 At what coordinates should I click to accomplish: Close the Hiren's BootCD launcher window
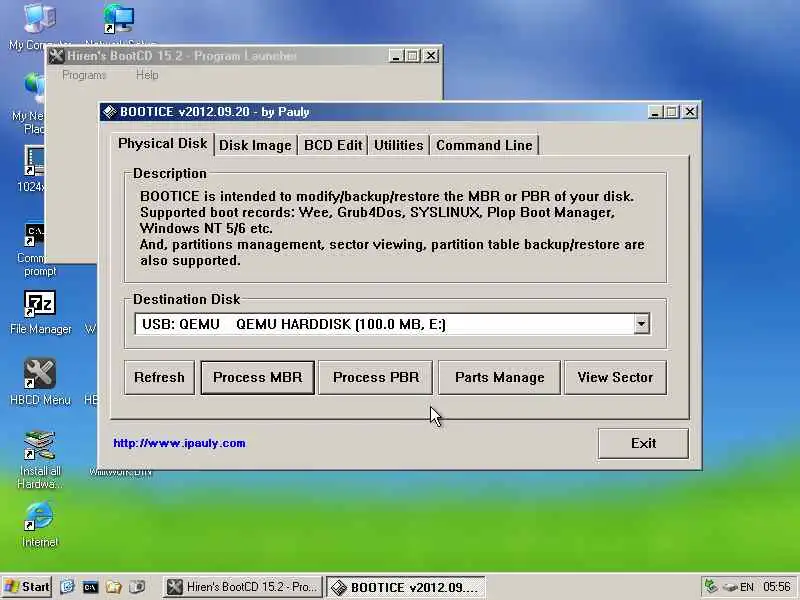coord(431,56)
